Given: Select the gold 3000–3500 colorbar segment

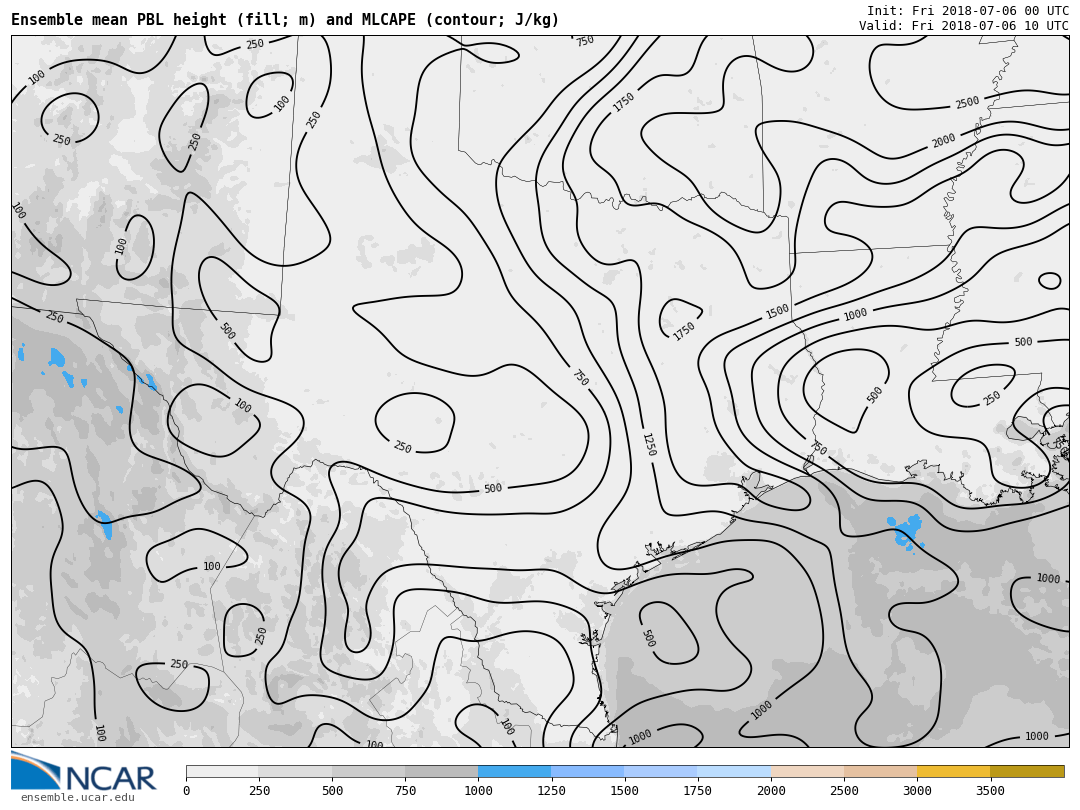Looking at the screenshot, I should tap(953, 772).
